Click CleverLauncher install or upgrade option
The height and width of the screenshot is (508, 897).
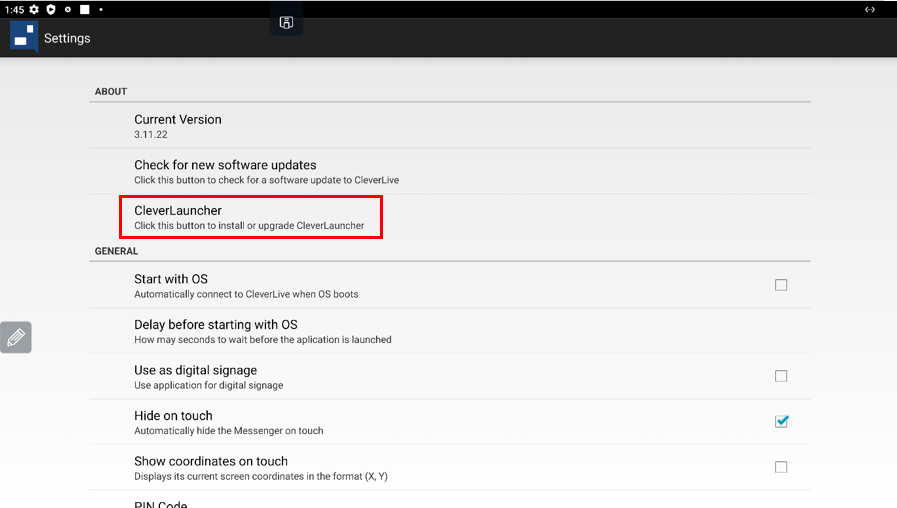[x=450, y=217]
